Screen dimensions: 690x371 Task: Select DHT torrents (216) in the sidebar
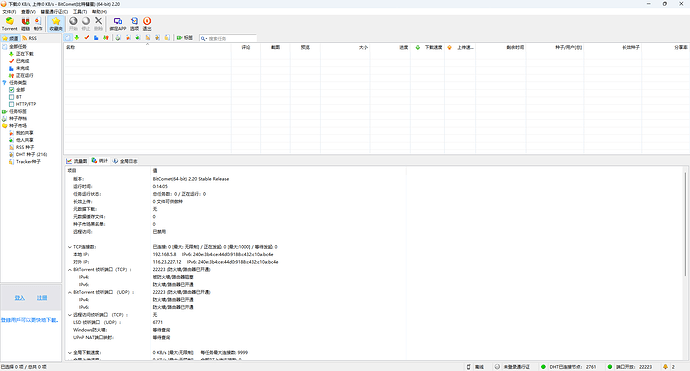pyautogui.click(x=31, y=154)
